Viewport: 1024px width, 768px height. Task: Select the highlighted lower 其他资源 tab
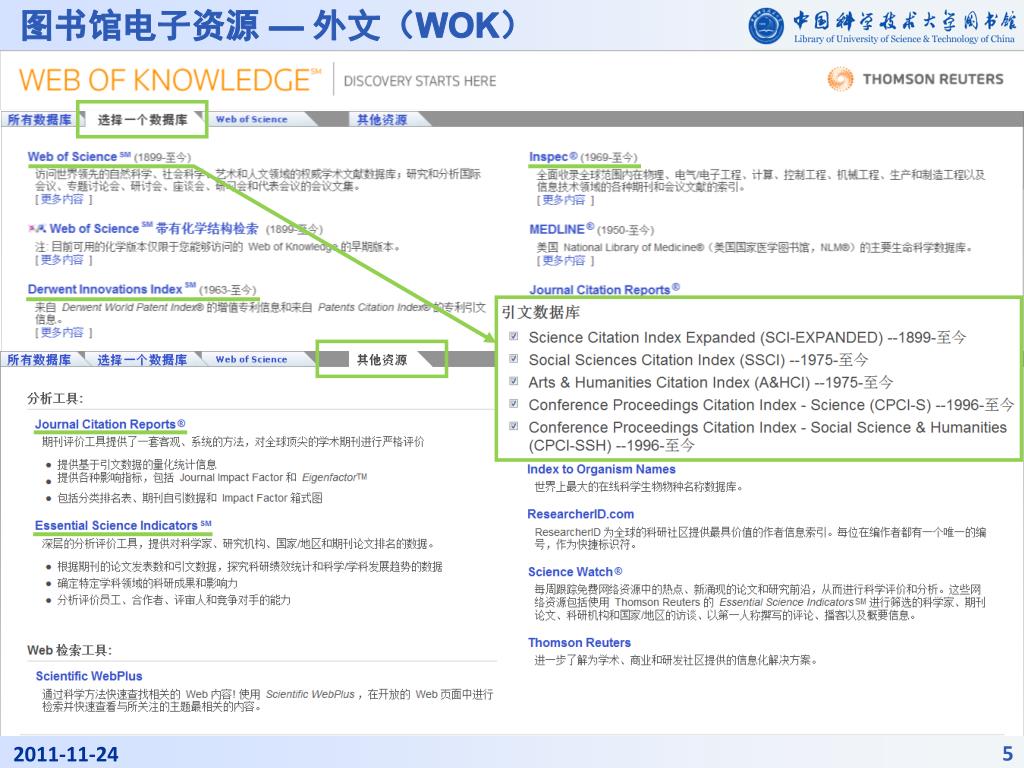point(382,360)
